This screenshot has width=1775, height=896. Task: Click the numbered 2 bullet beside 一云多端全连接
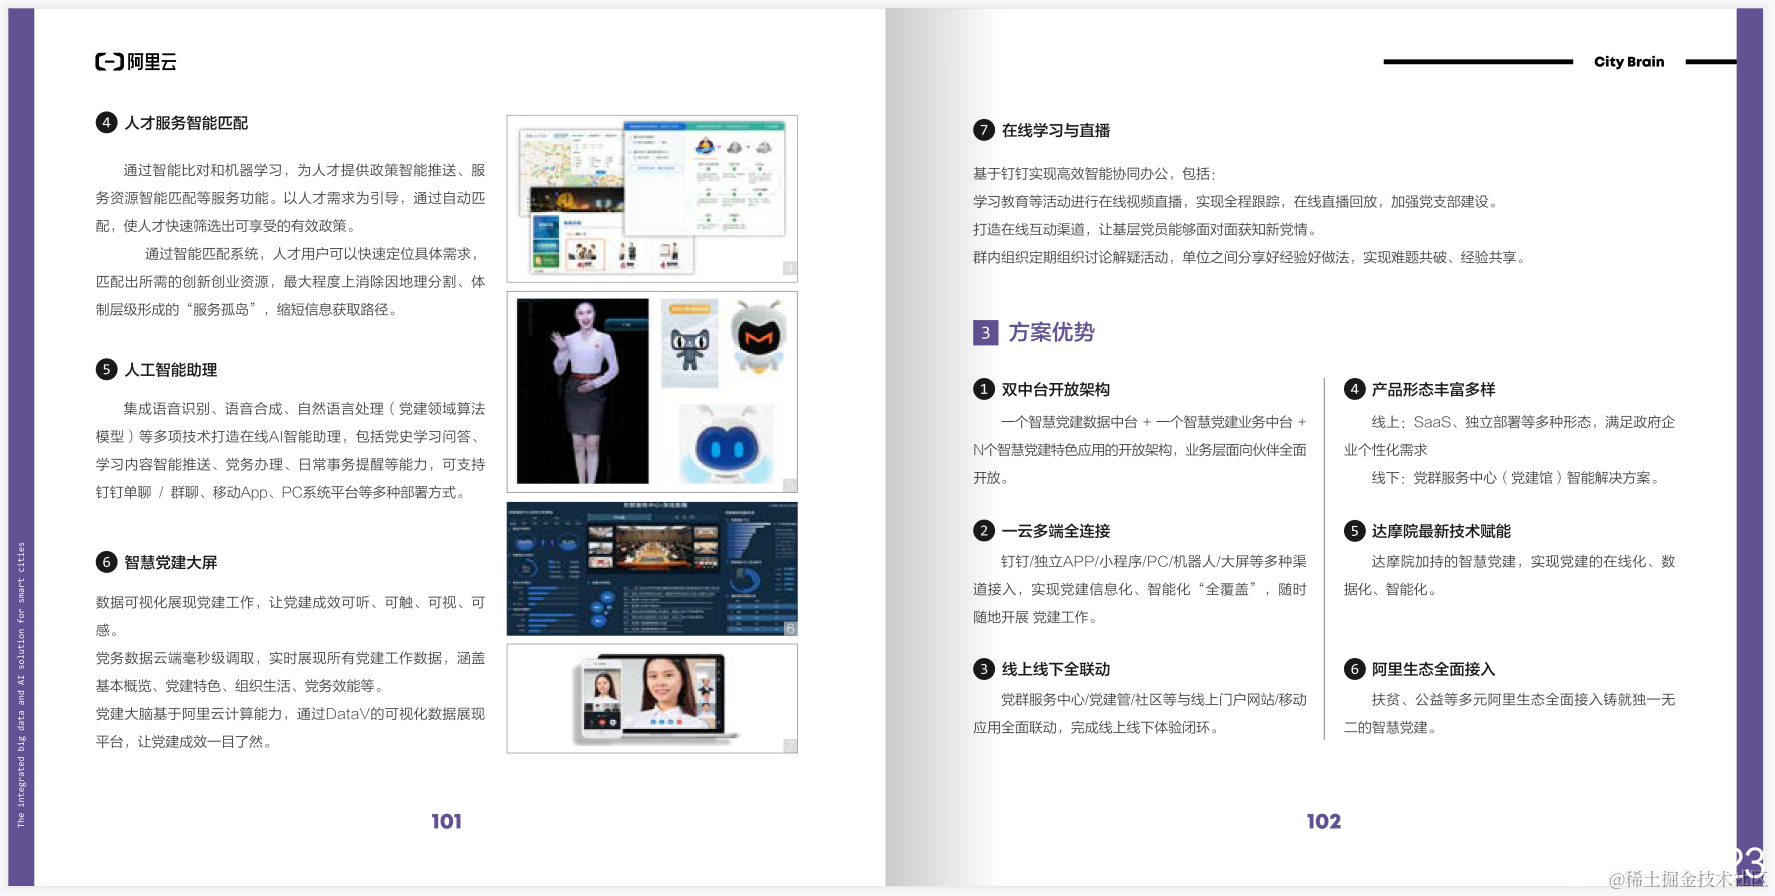[x=984, y=530]
